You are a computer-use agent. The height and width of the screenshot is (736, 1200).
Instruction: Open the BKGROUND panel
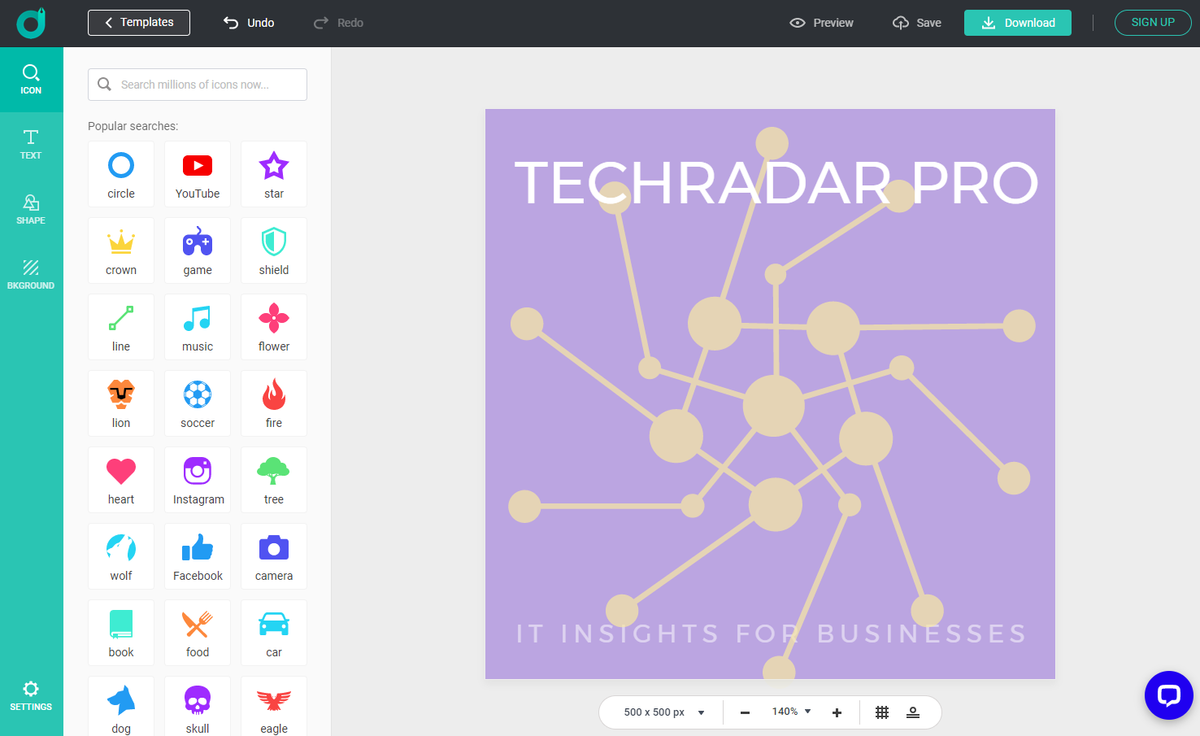pyautogui.click(x=31, y=275)
